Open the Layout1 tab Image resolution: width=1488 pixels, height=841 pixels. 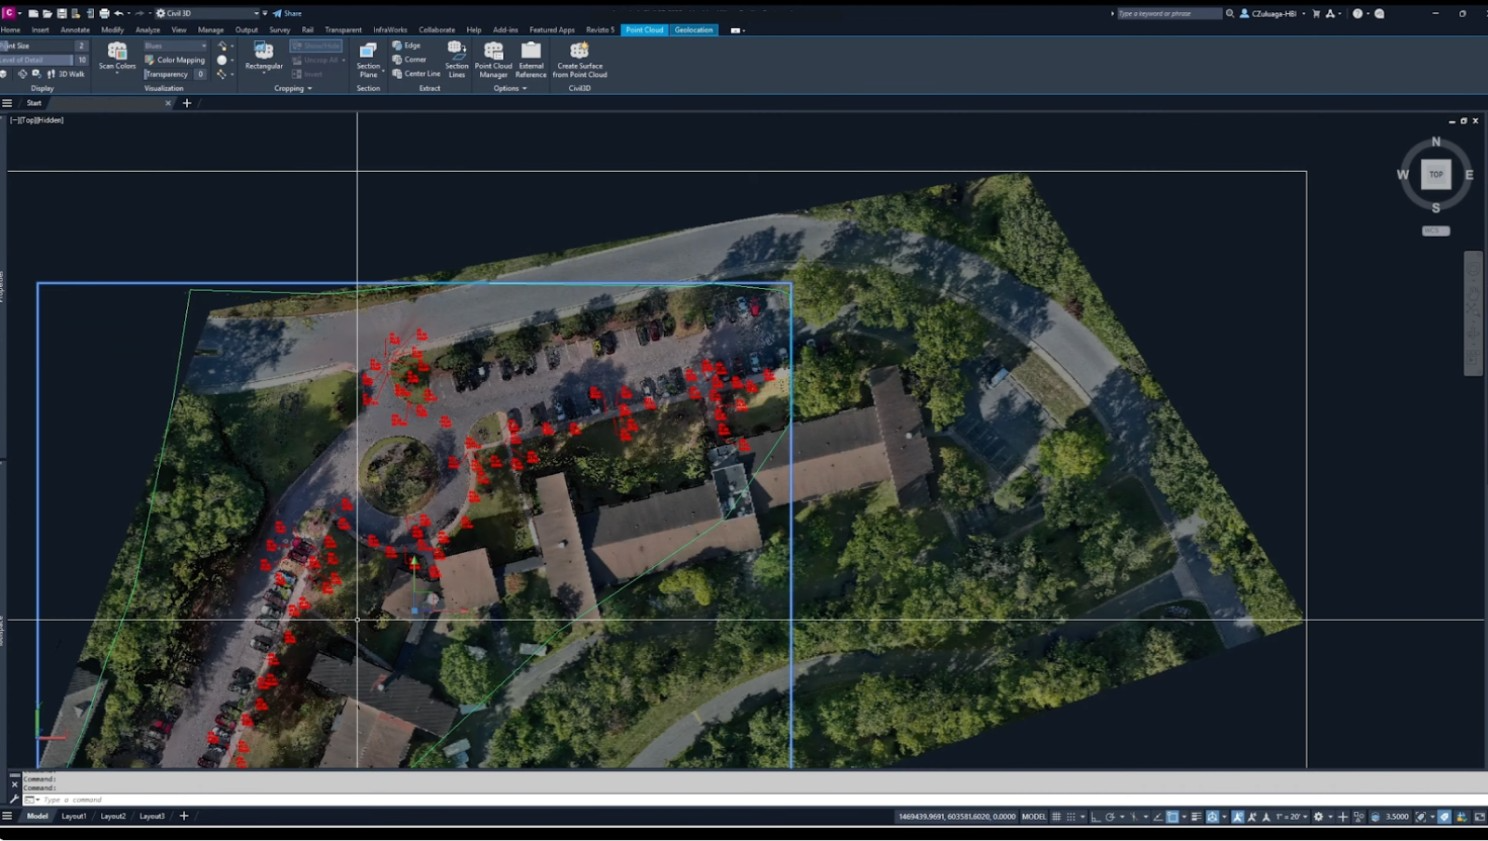coord(74,816)
